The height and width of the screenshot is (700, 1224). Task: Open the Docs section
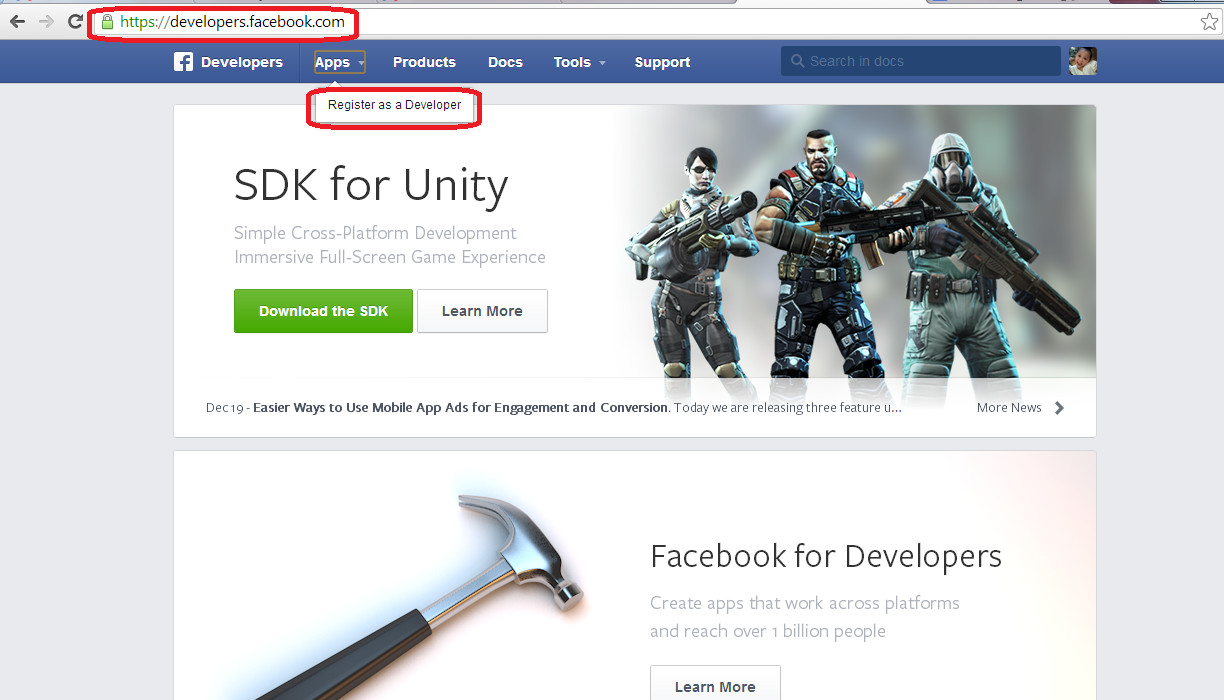(x=505, y=62)
